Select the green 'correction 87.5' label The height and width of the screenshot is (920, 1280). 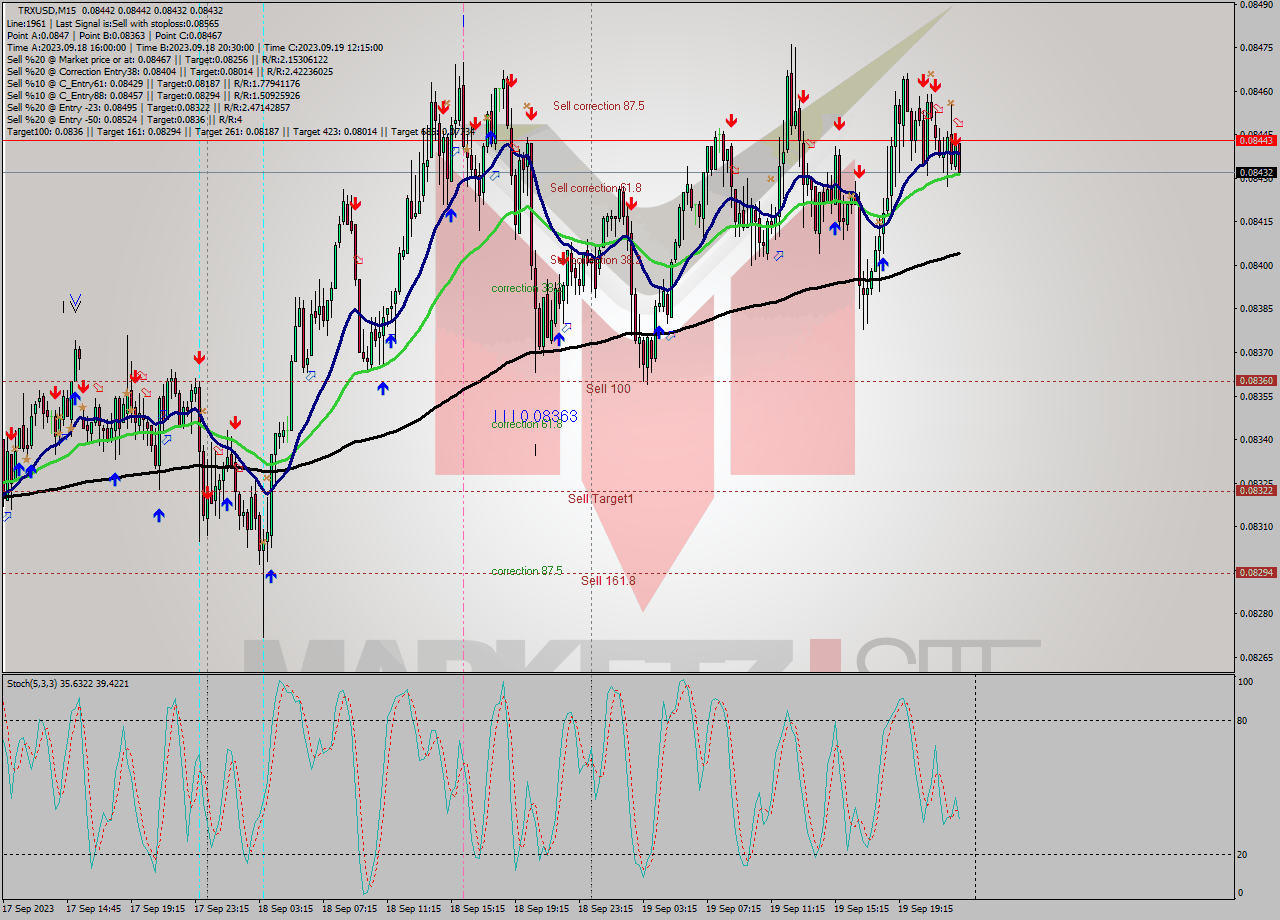point(526,571)
